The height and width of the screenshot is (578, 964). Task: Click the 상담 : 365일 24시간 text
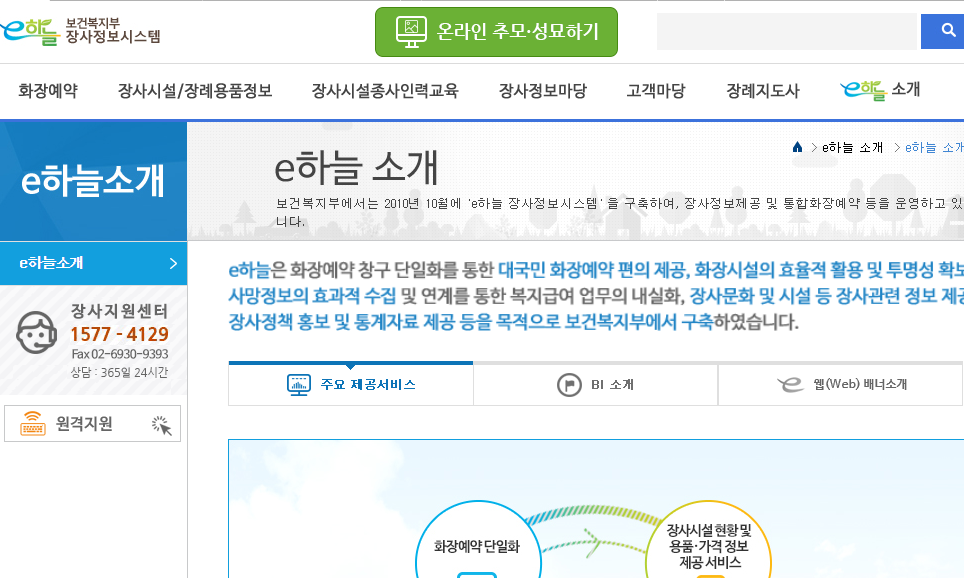(x=119, y=373)
